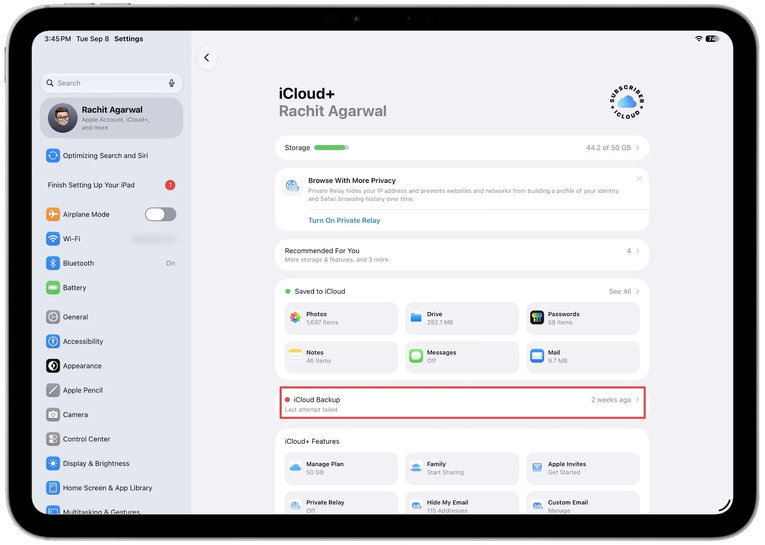The image size is (765, 545).
Task: Open Photos iCloud card
Action: click(341, 318)
